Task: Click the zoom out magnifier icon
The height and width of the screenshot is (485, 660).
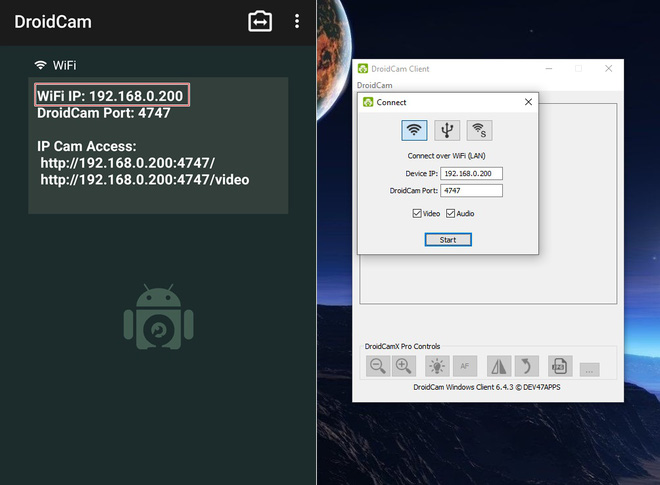Action: 378,366
